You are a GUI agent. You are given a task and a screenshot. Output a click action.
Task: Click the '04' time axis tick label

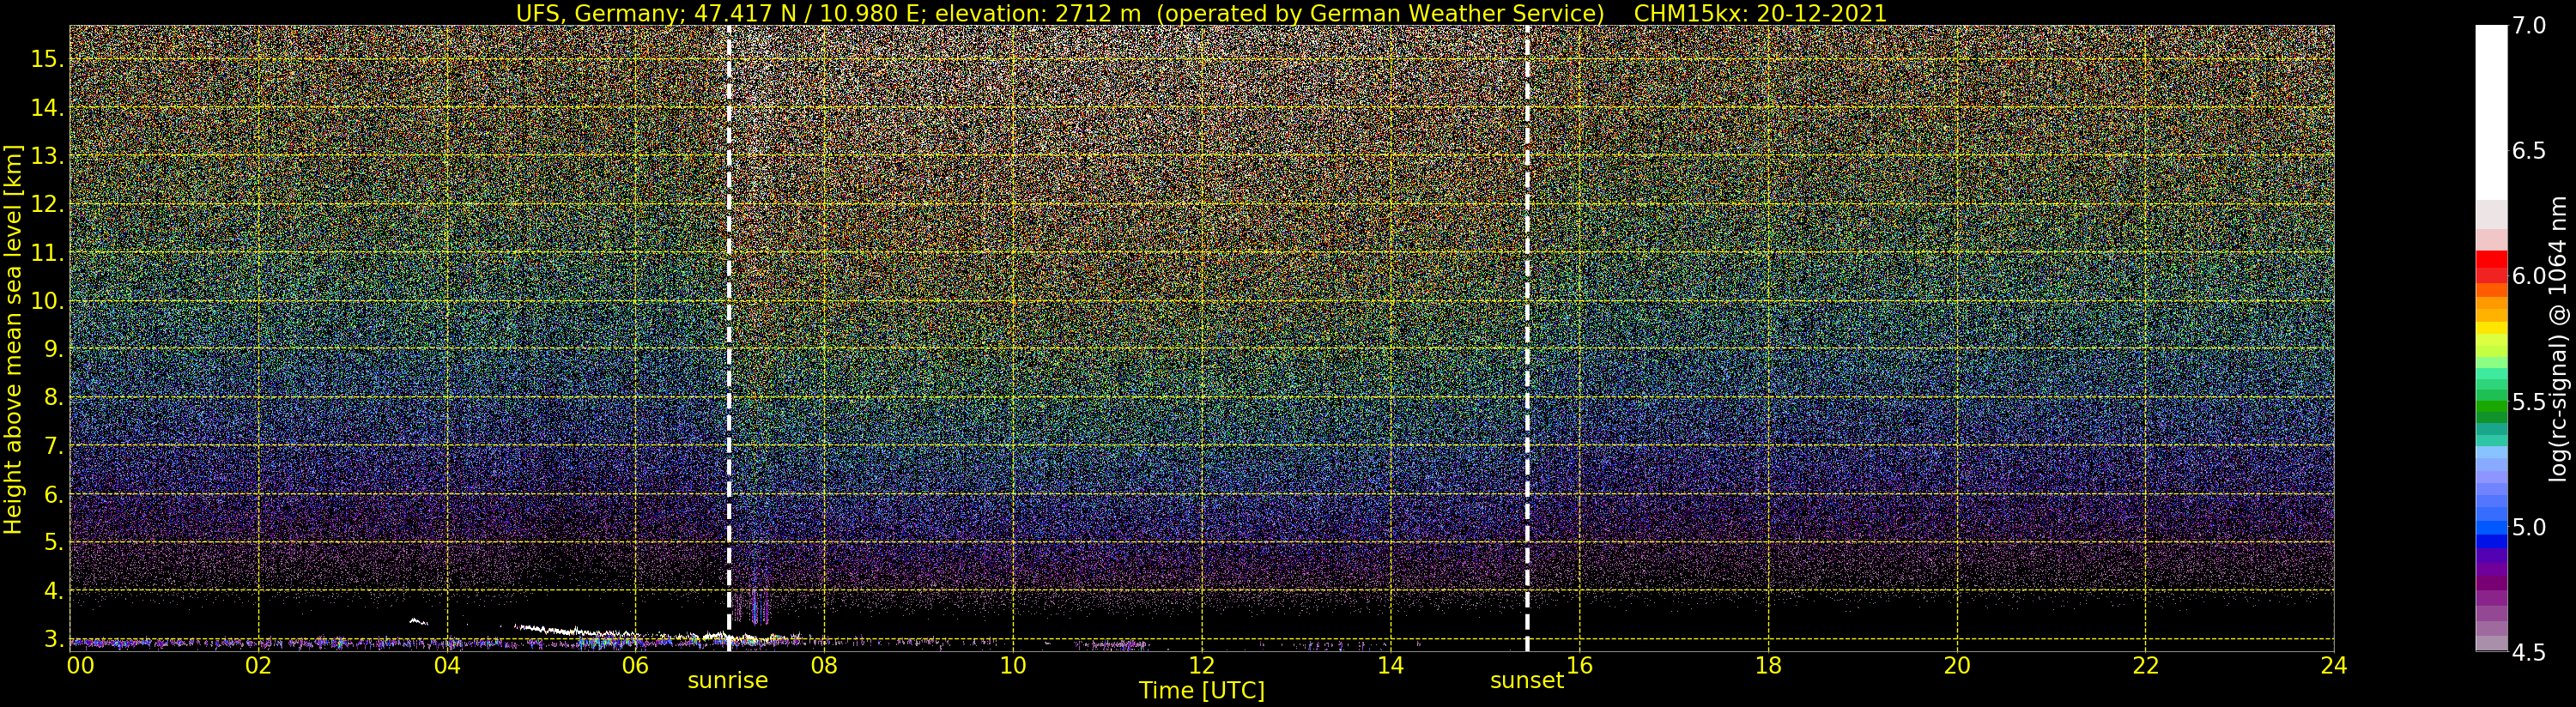point(447,666)
